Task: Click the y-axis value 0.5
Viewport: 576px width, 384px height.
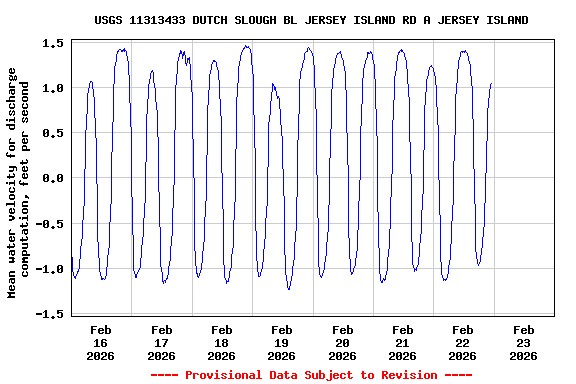Action: tap(53, 133)
